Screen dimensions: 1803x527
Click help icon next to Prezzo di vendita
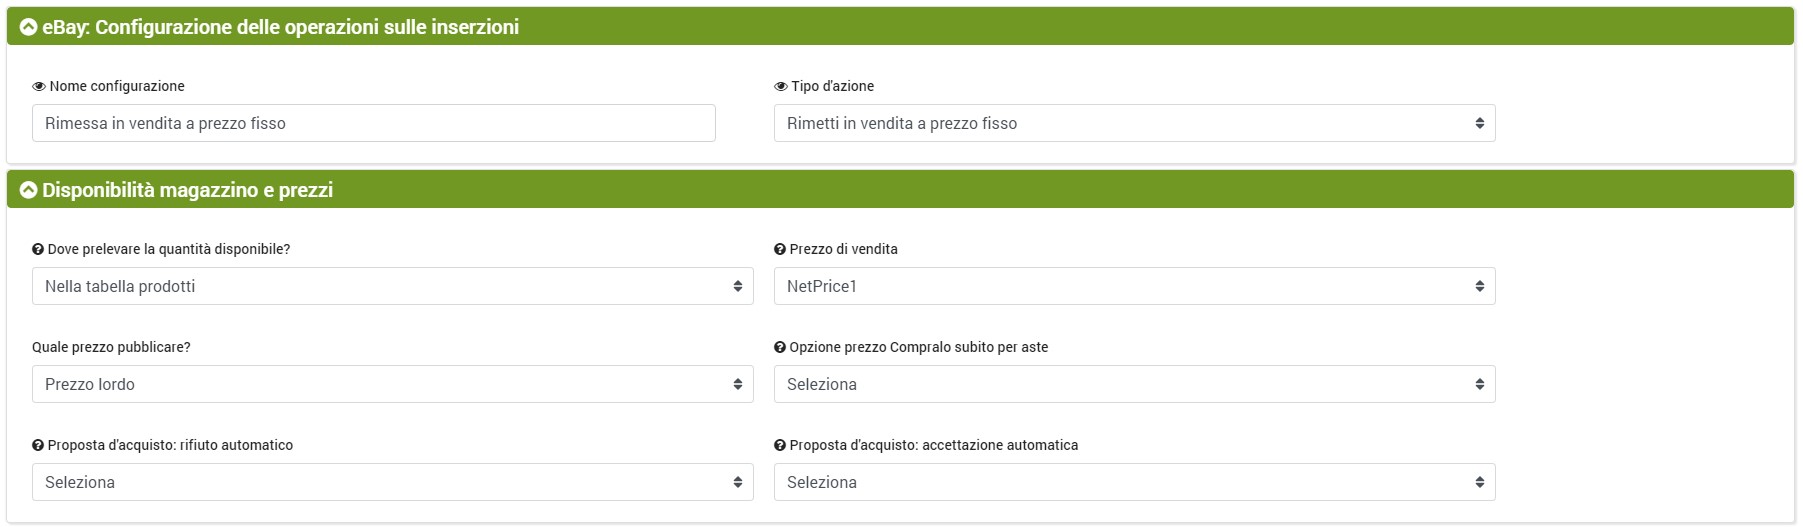780,250
